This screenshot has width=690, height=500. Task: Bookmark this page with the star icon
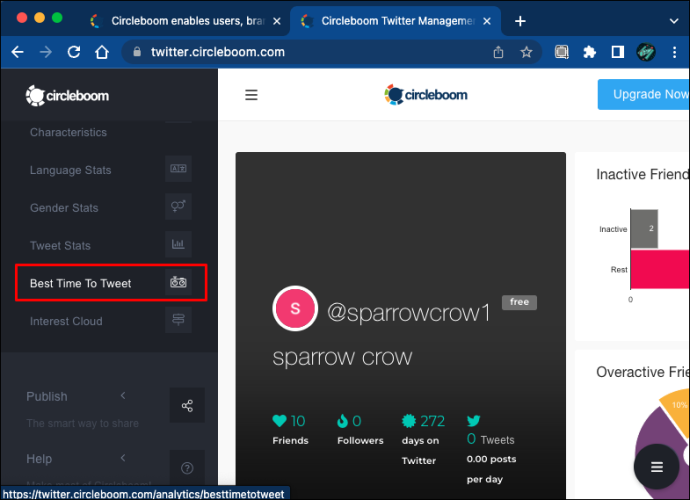[526, 52]
